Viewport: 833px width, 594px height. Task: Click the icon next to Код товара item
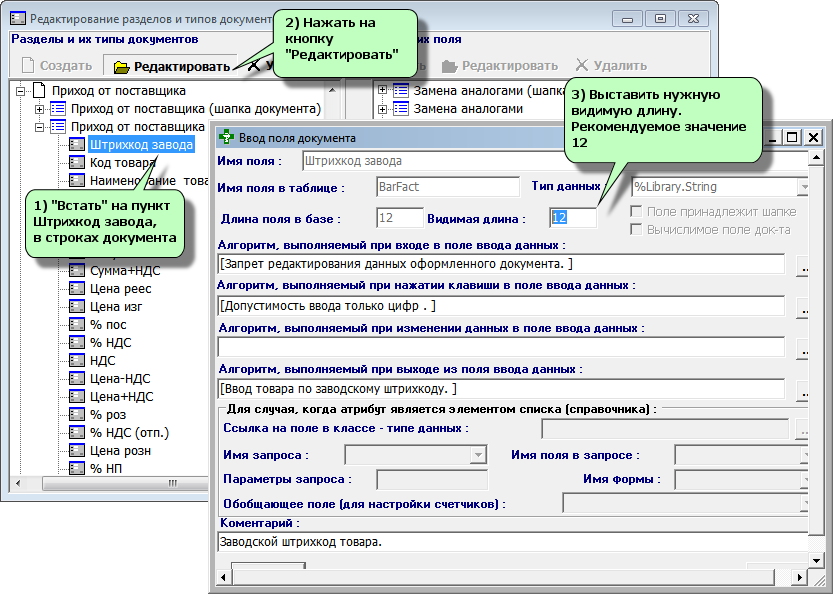click(x=77, y=162)
